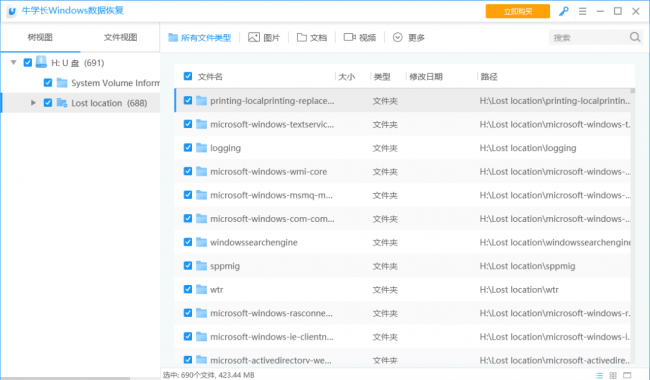
Task: Switch to grid thumbnail view icon
Action: tap(613, 375)
